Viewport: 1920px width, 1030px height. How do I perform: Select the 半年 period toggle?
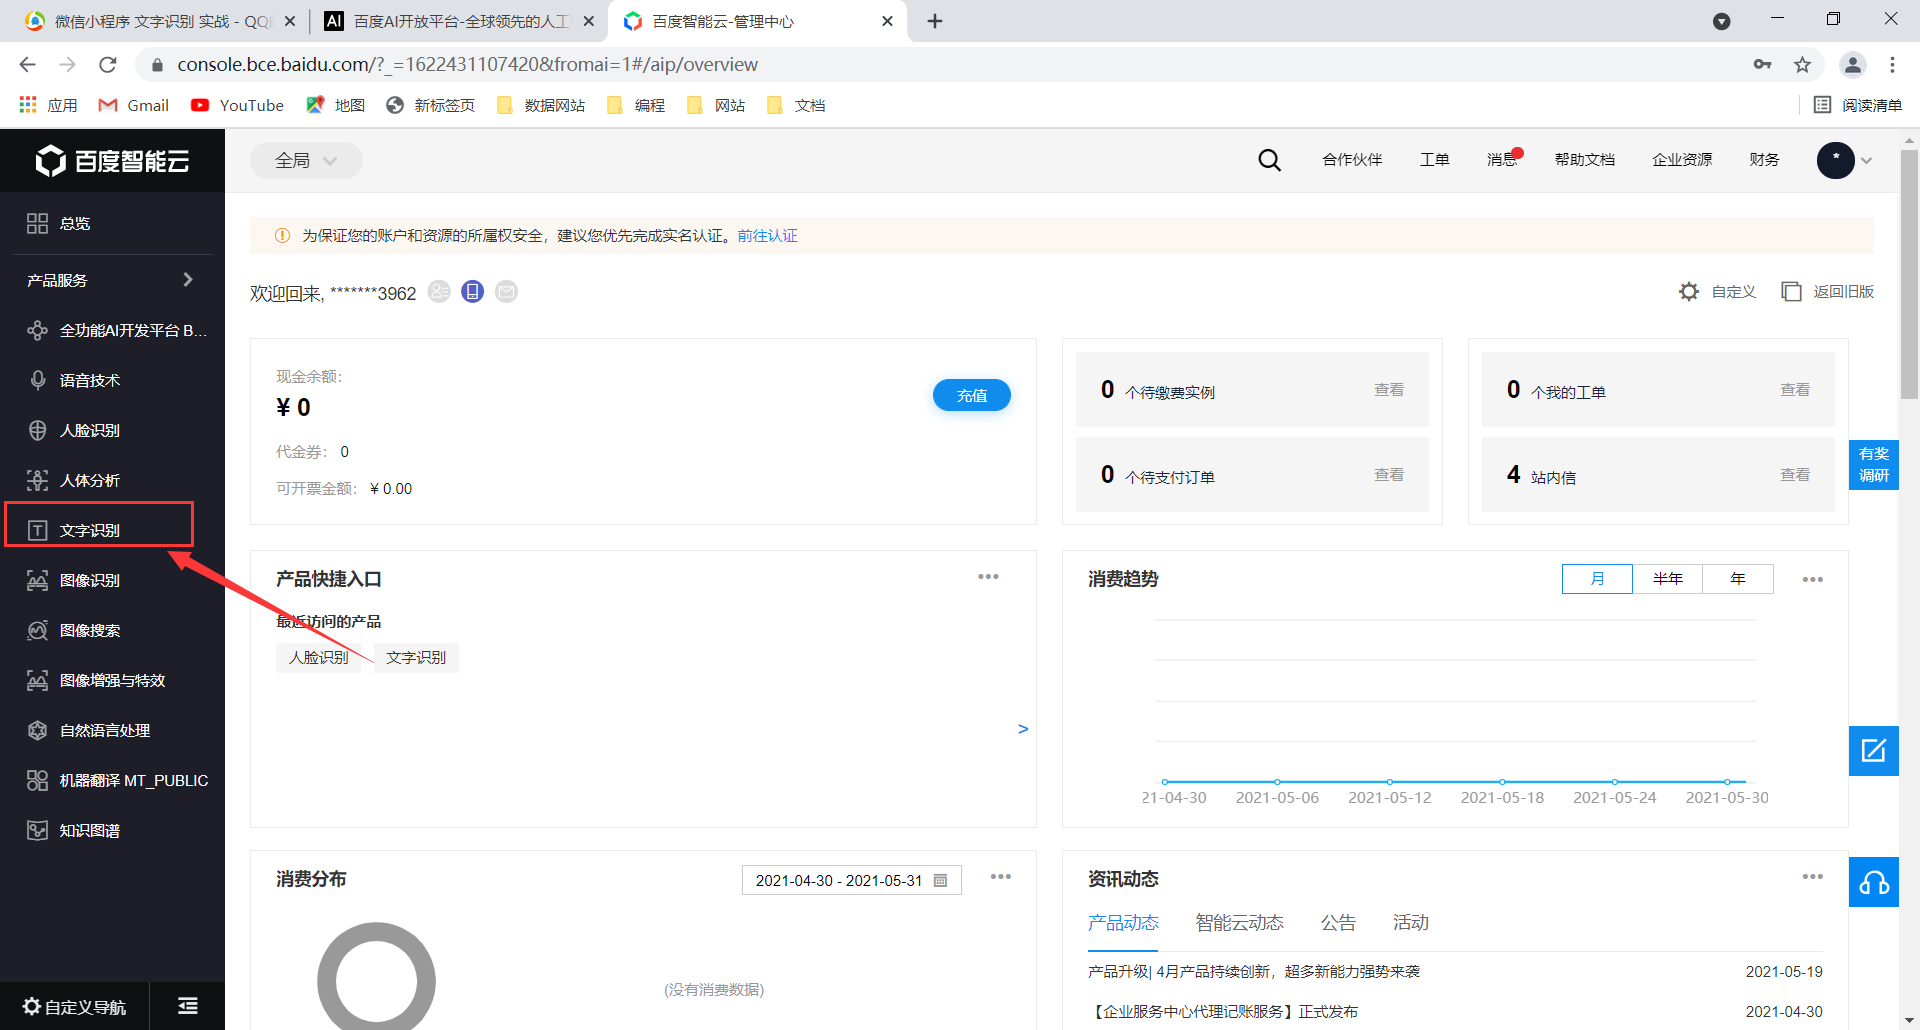[1667, 579]
